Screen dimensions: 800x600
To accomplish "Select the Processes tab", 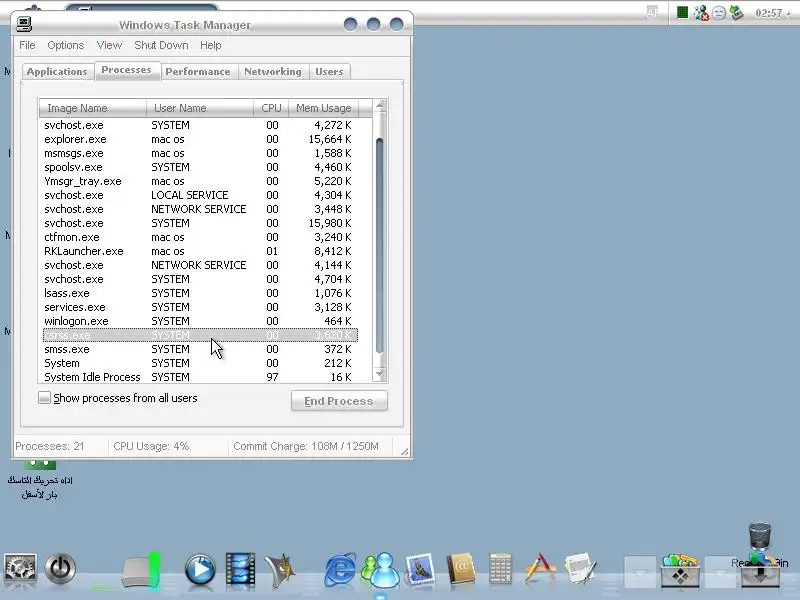I will click(x=127, y=70).
